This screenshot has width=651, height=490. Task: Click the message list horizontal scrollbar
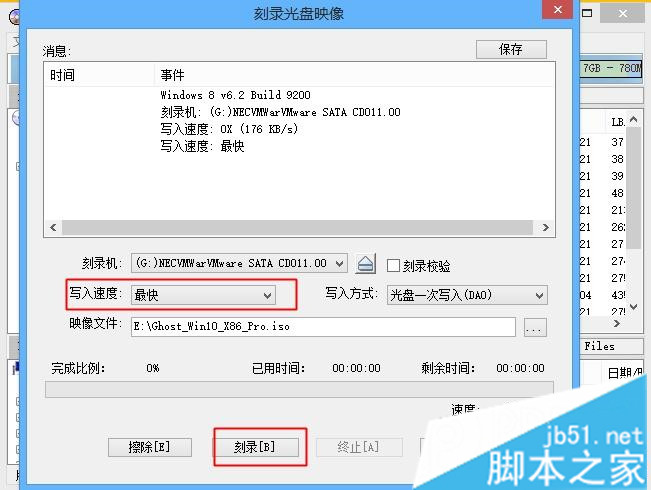[297, 228]
